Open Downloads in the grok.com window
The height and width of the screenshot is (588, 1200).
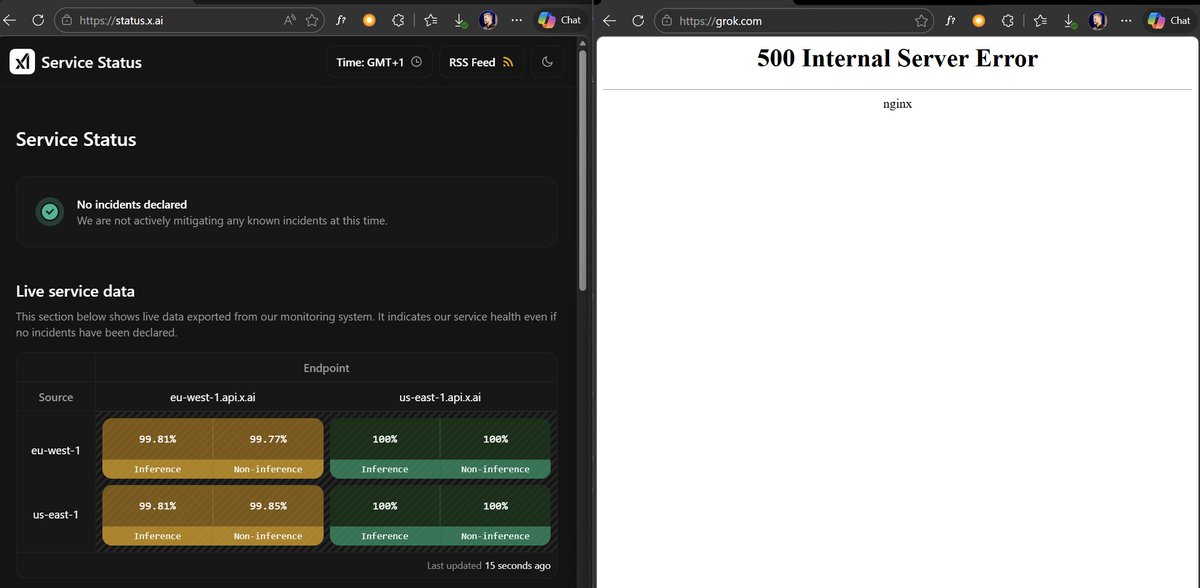click(1069, 20)
